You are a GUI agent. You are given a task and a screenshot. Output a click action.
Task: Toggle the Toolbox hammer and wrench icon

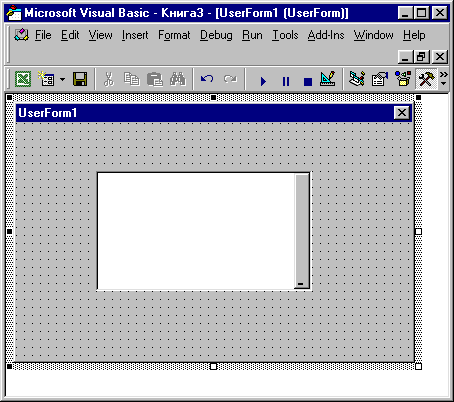click(x=426, y=79)
